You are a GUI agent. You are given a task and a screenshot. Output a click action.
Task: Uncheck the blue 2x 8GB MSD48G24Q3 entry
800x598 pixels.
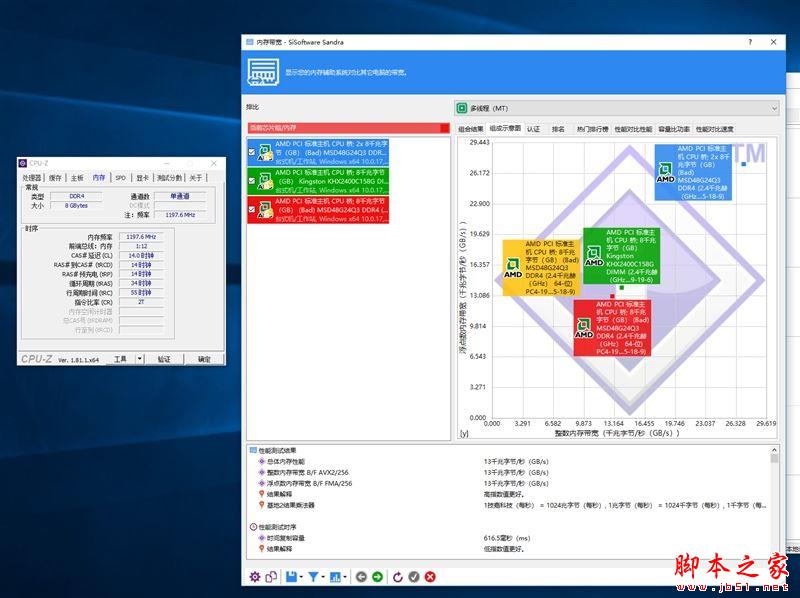coord(252,152)
